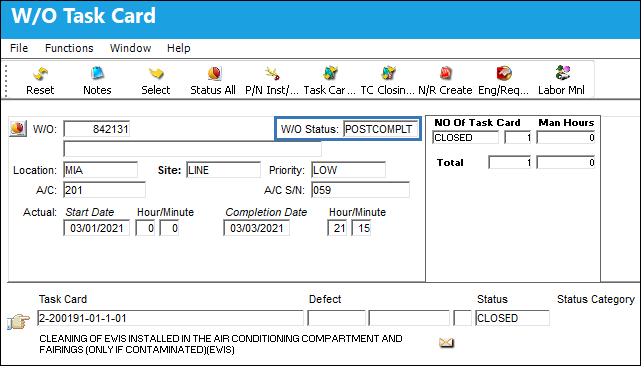This screenshot has height=366, width=641.
Task: Open the envelope icon next to task description
Action: (x=446, y=342)
